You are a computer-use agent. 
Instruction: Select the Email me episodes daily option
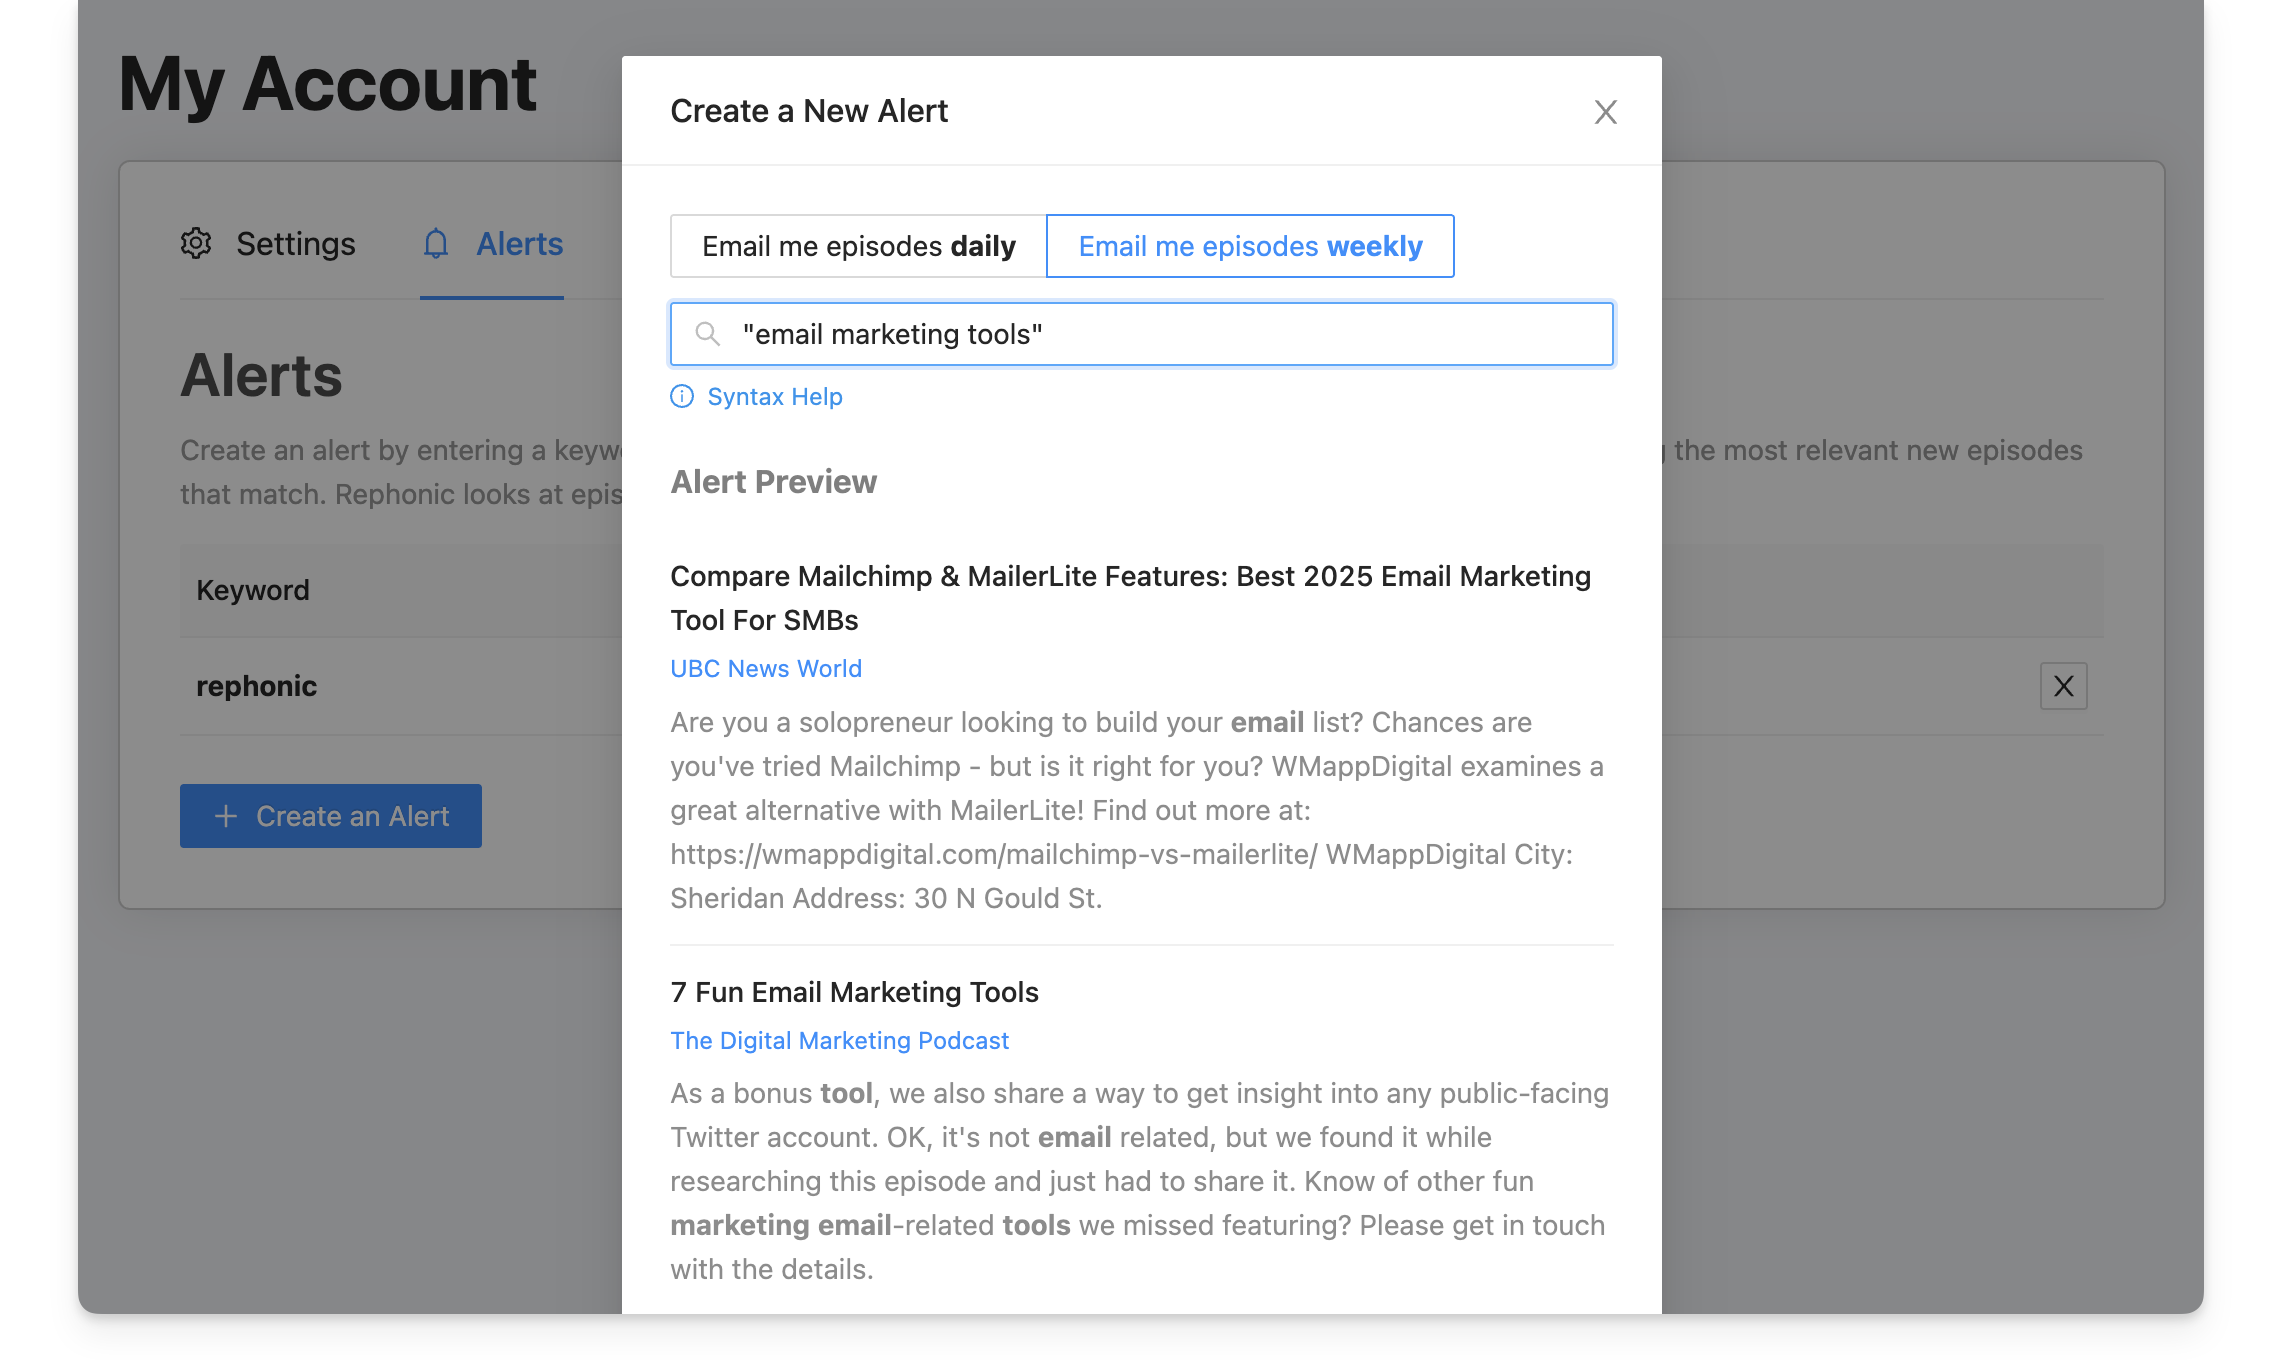click(x=858, y=246)
